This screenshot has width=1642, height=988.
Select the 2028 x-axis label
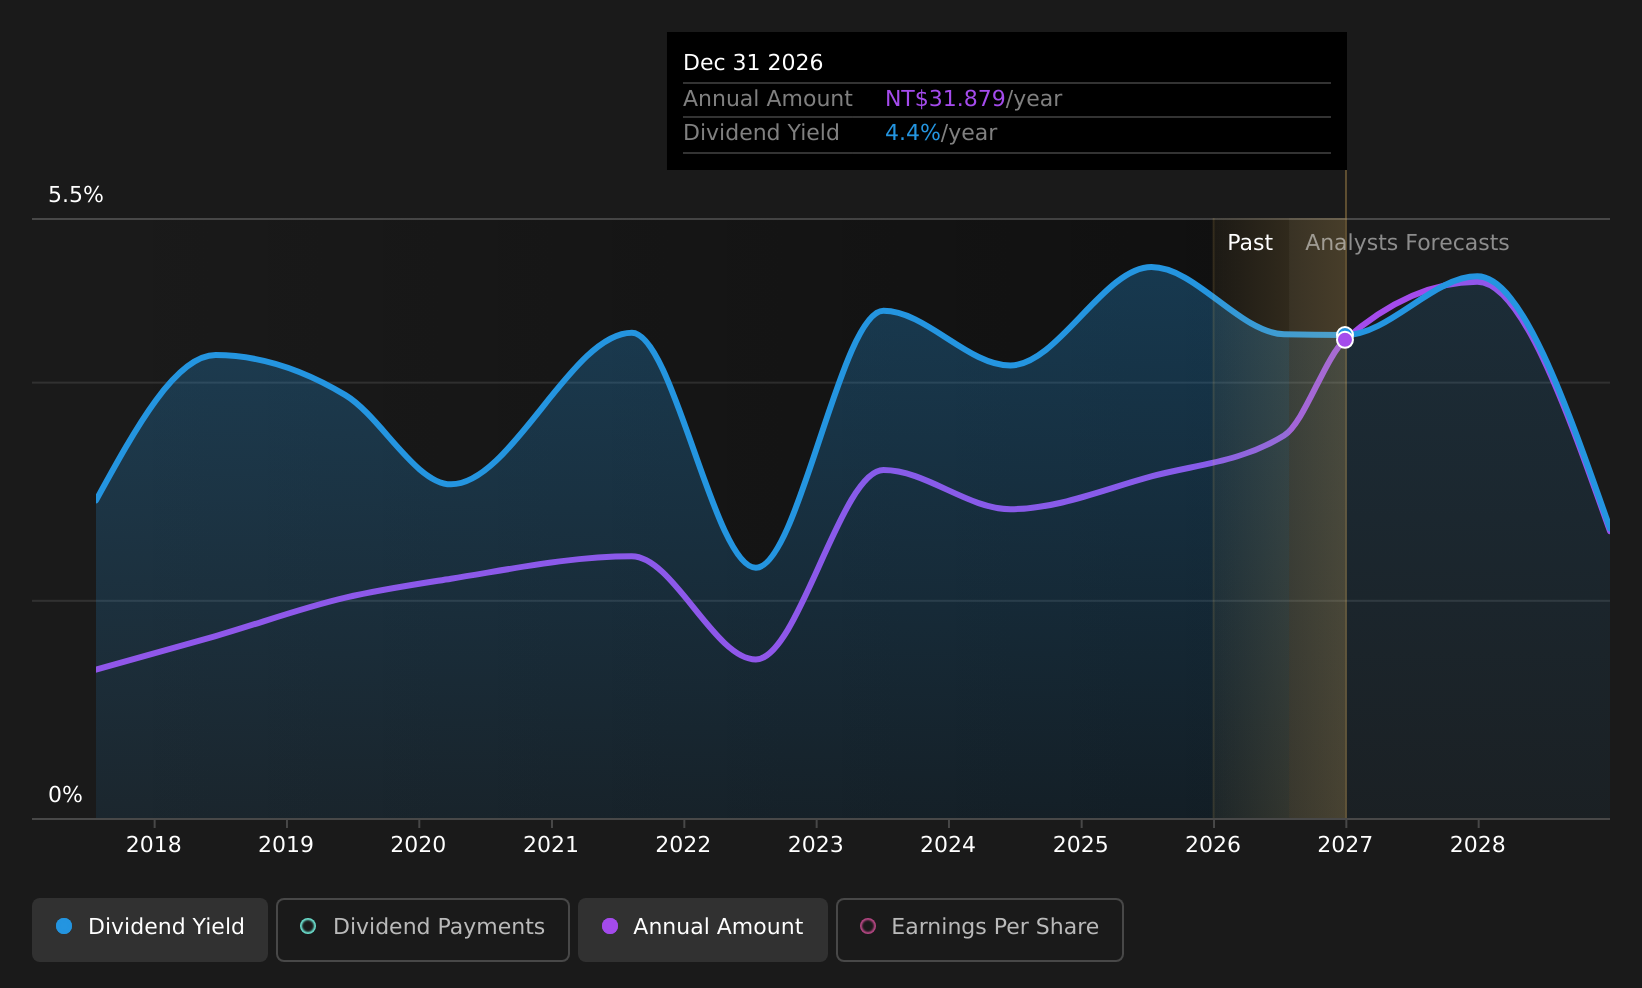pos(1478,845)
